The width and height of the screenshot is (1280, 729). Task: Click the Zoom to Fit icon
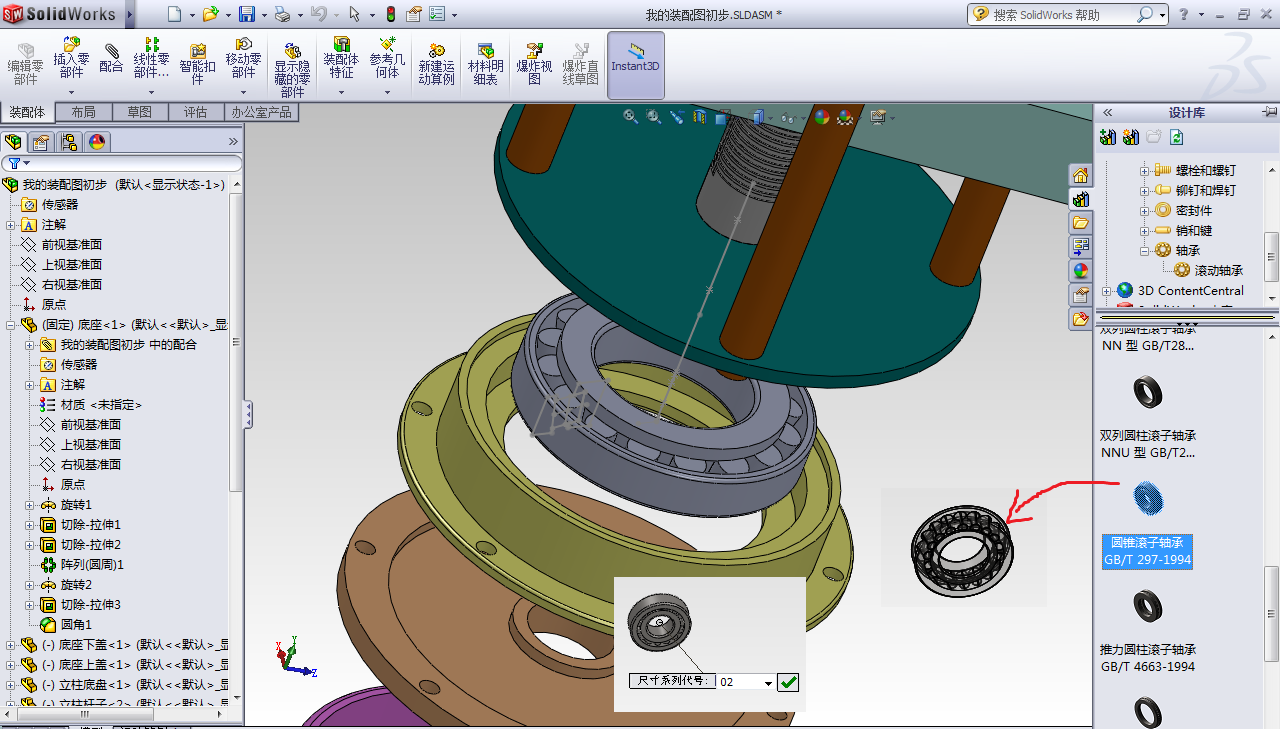coord(631,117)
